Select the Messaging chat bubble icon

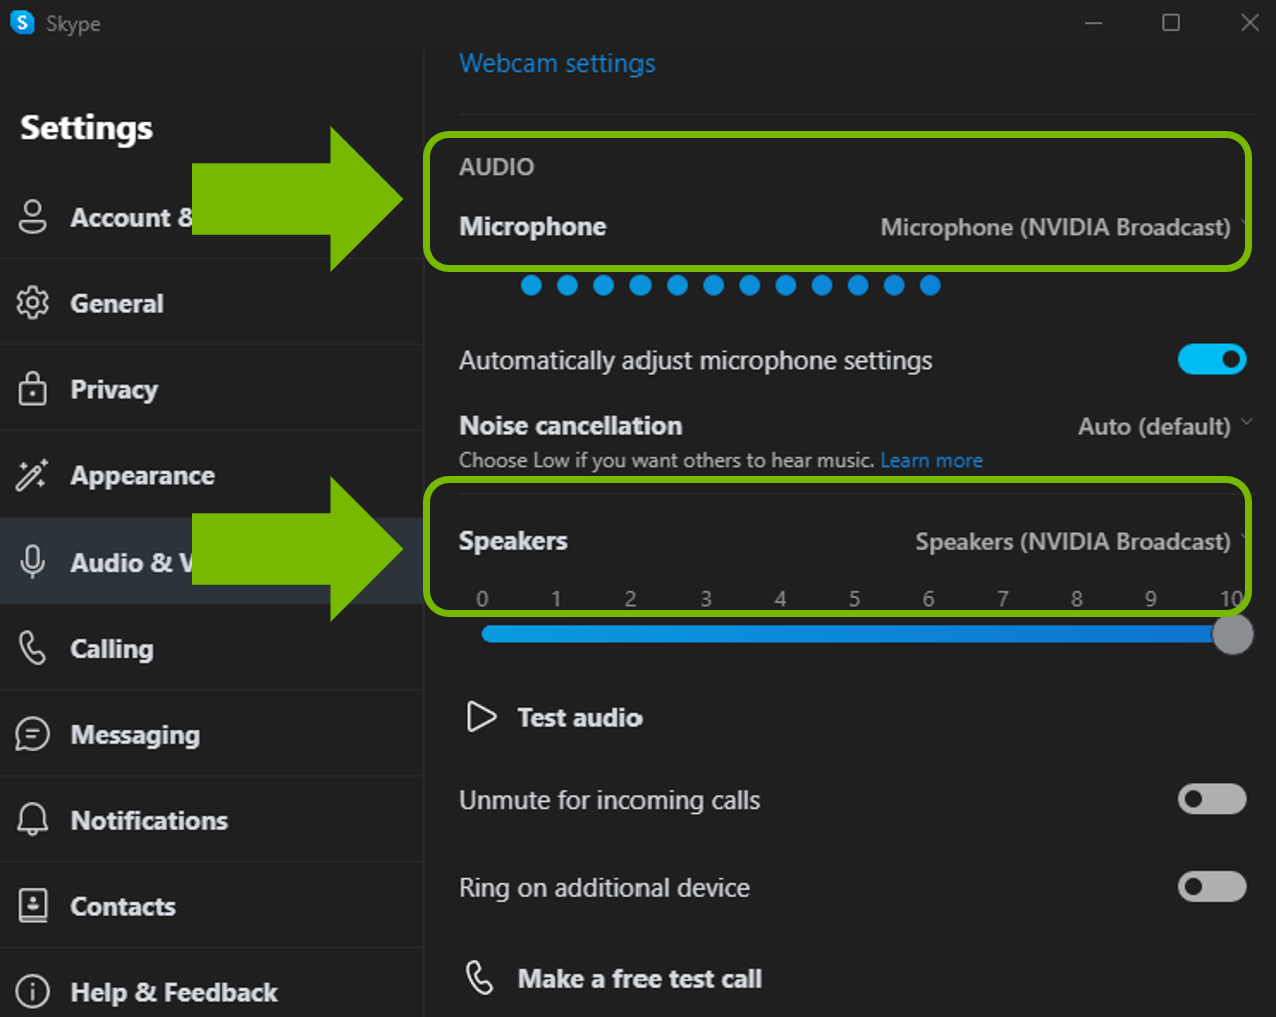pyautogui.click(x=32, y=734)
